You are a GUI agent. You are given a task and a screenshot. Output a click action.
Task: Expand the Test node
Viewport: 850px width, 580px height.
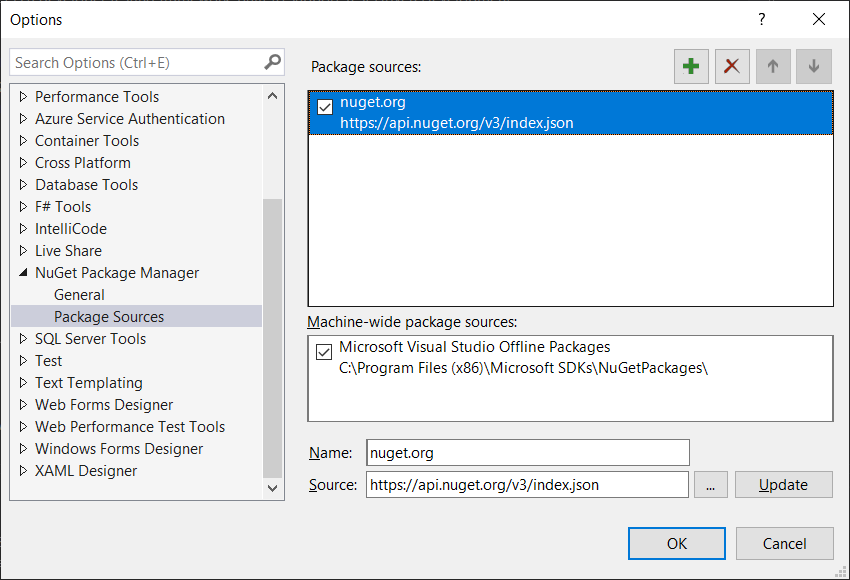coord(23,360)
